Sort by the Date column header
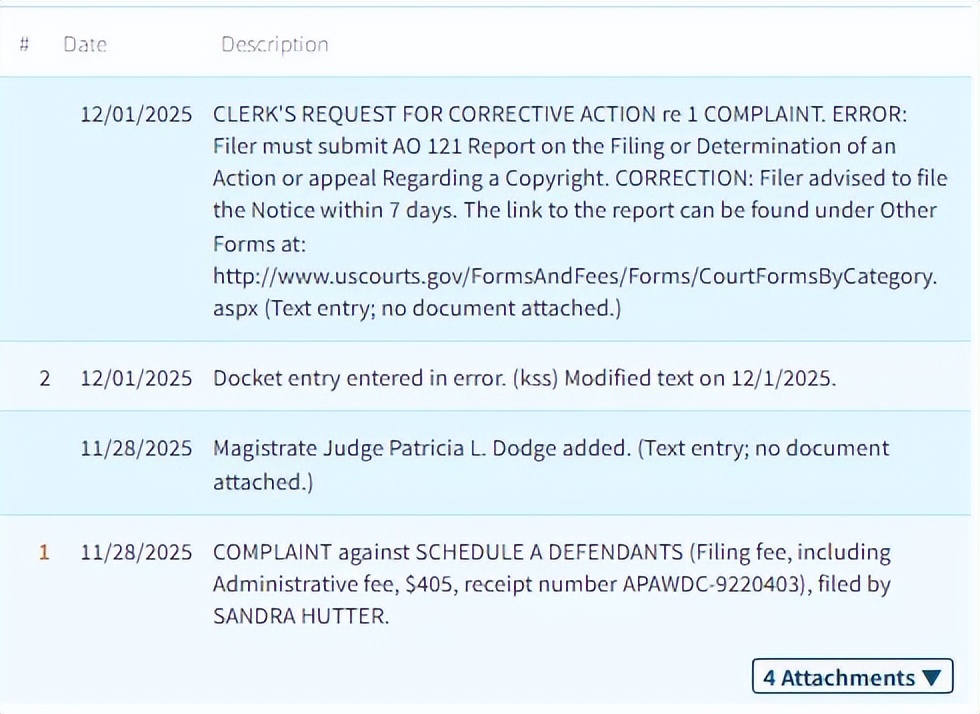 click(x=85, y=44)
